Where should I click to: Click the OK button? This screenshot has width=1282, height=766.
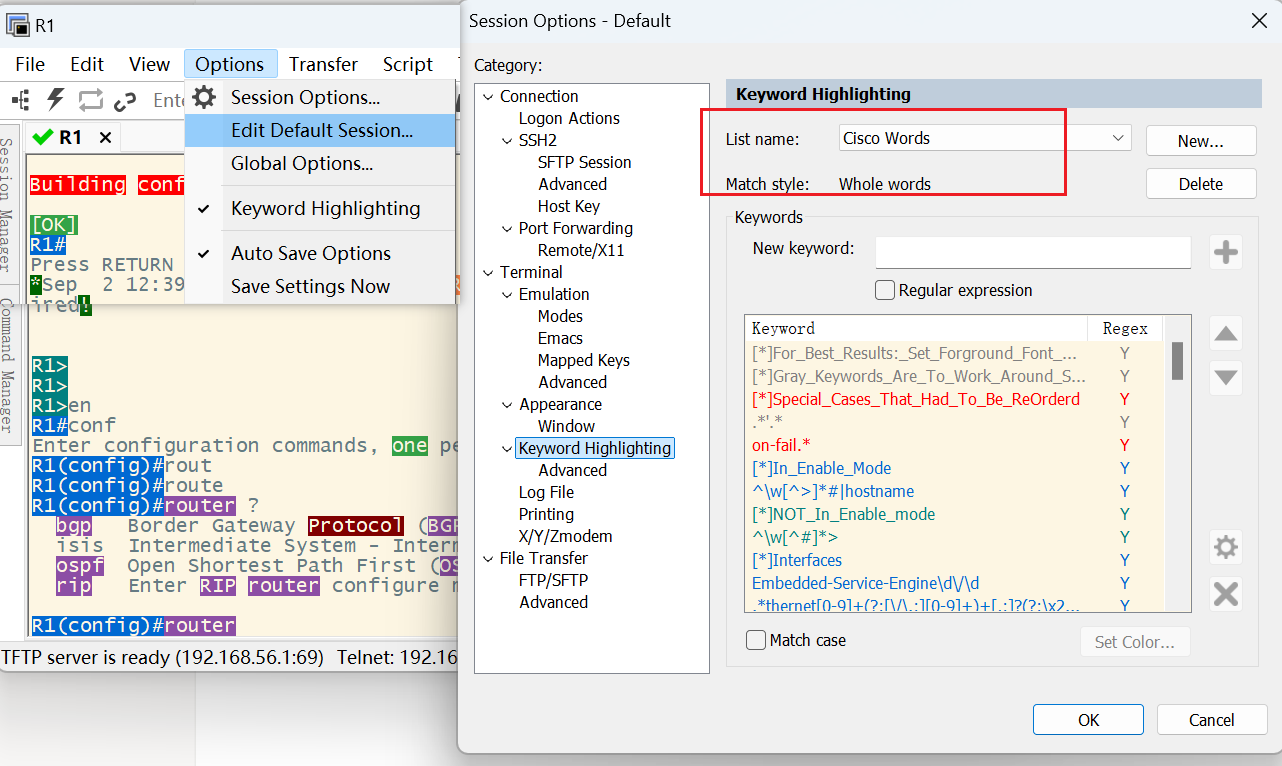click(1088, 720)
